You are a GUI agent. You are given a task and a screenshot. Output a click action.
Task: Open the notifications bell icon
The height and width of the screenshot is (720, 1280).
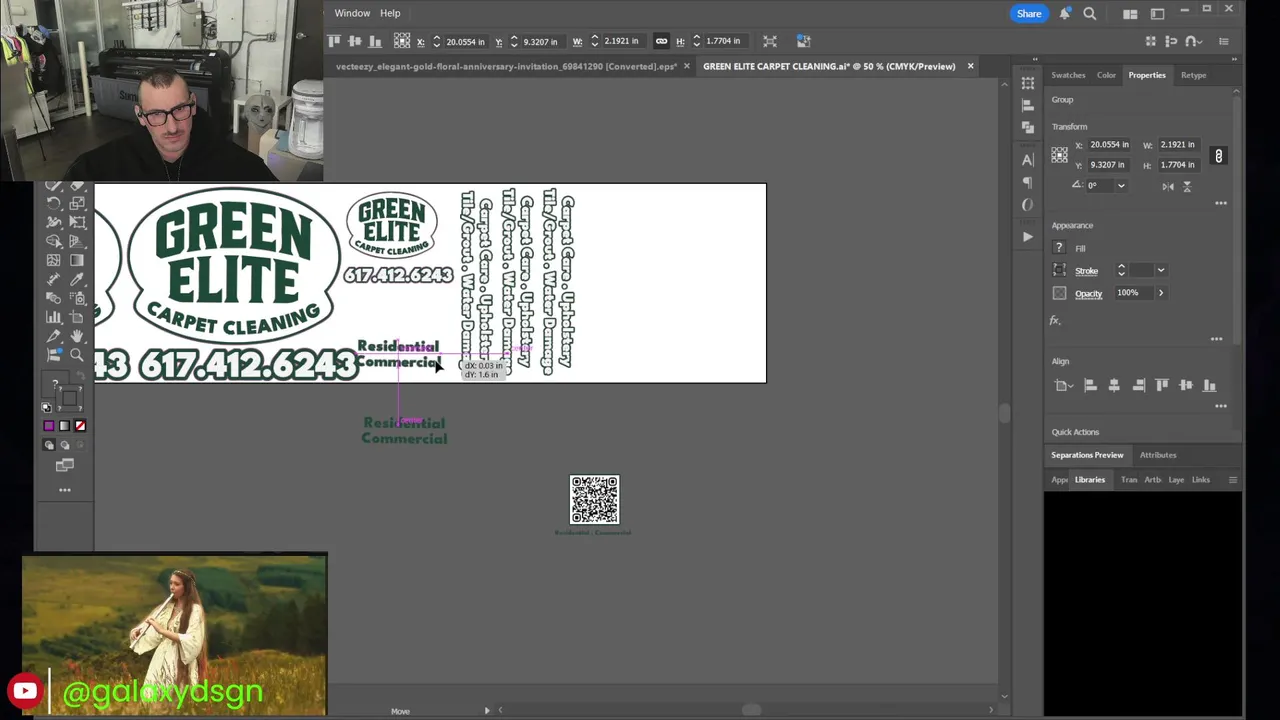(x=1065, y=13)
